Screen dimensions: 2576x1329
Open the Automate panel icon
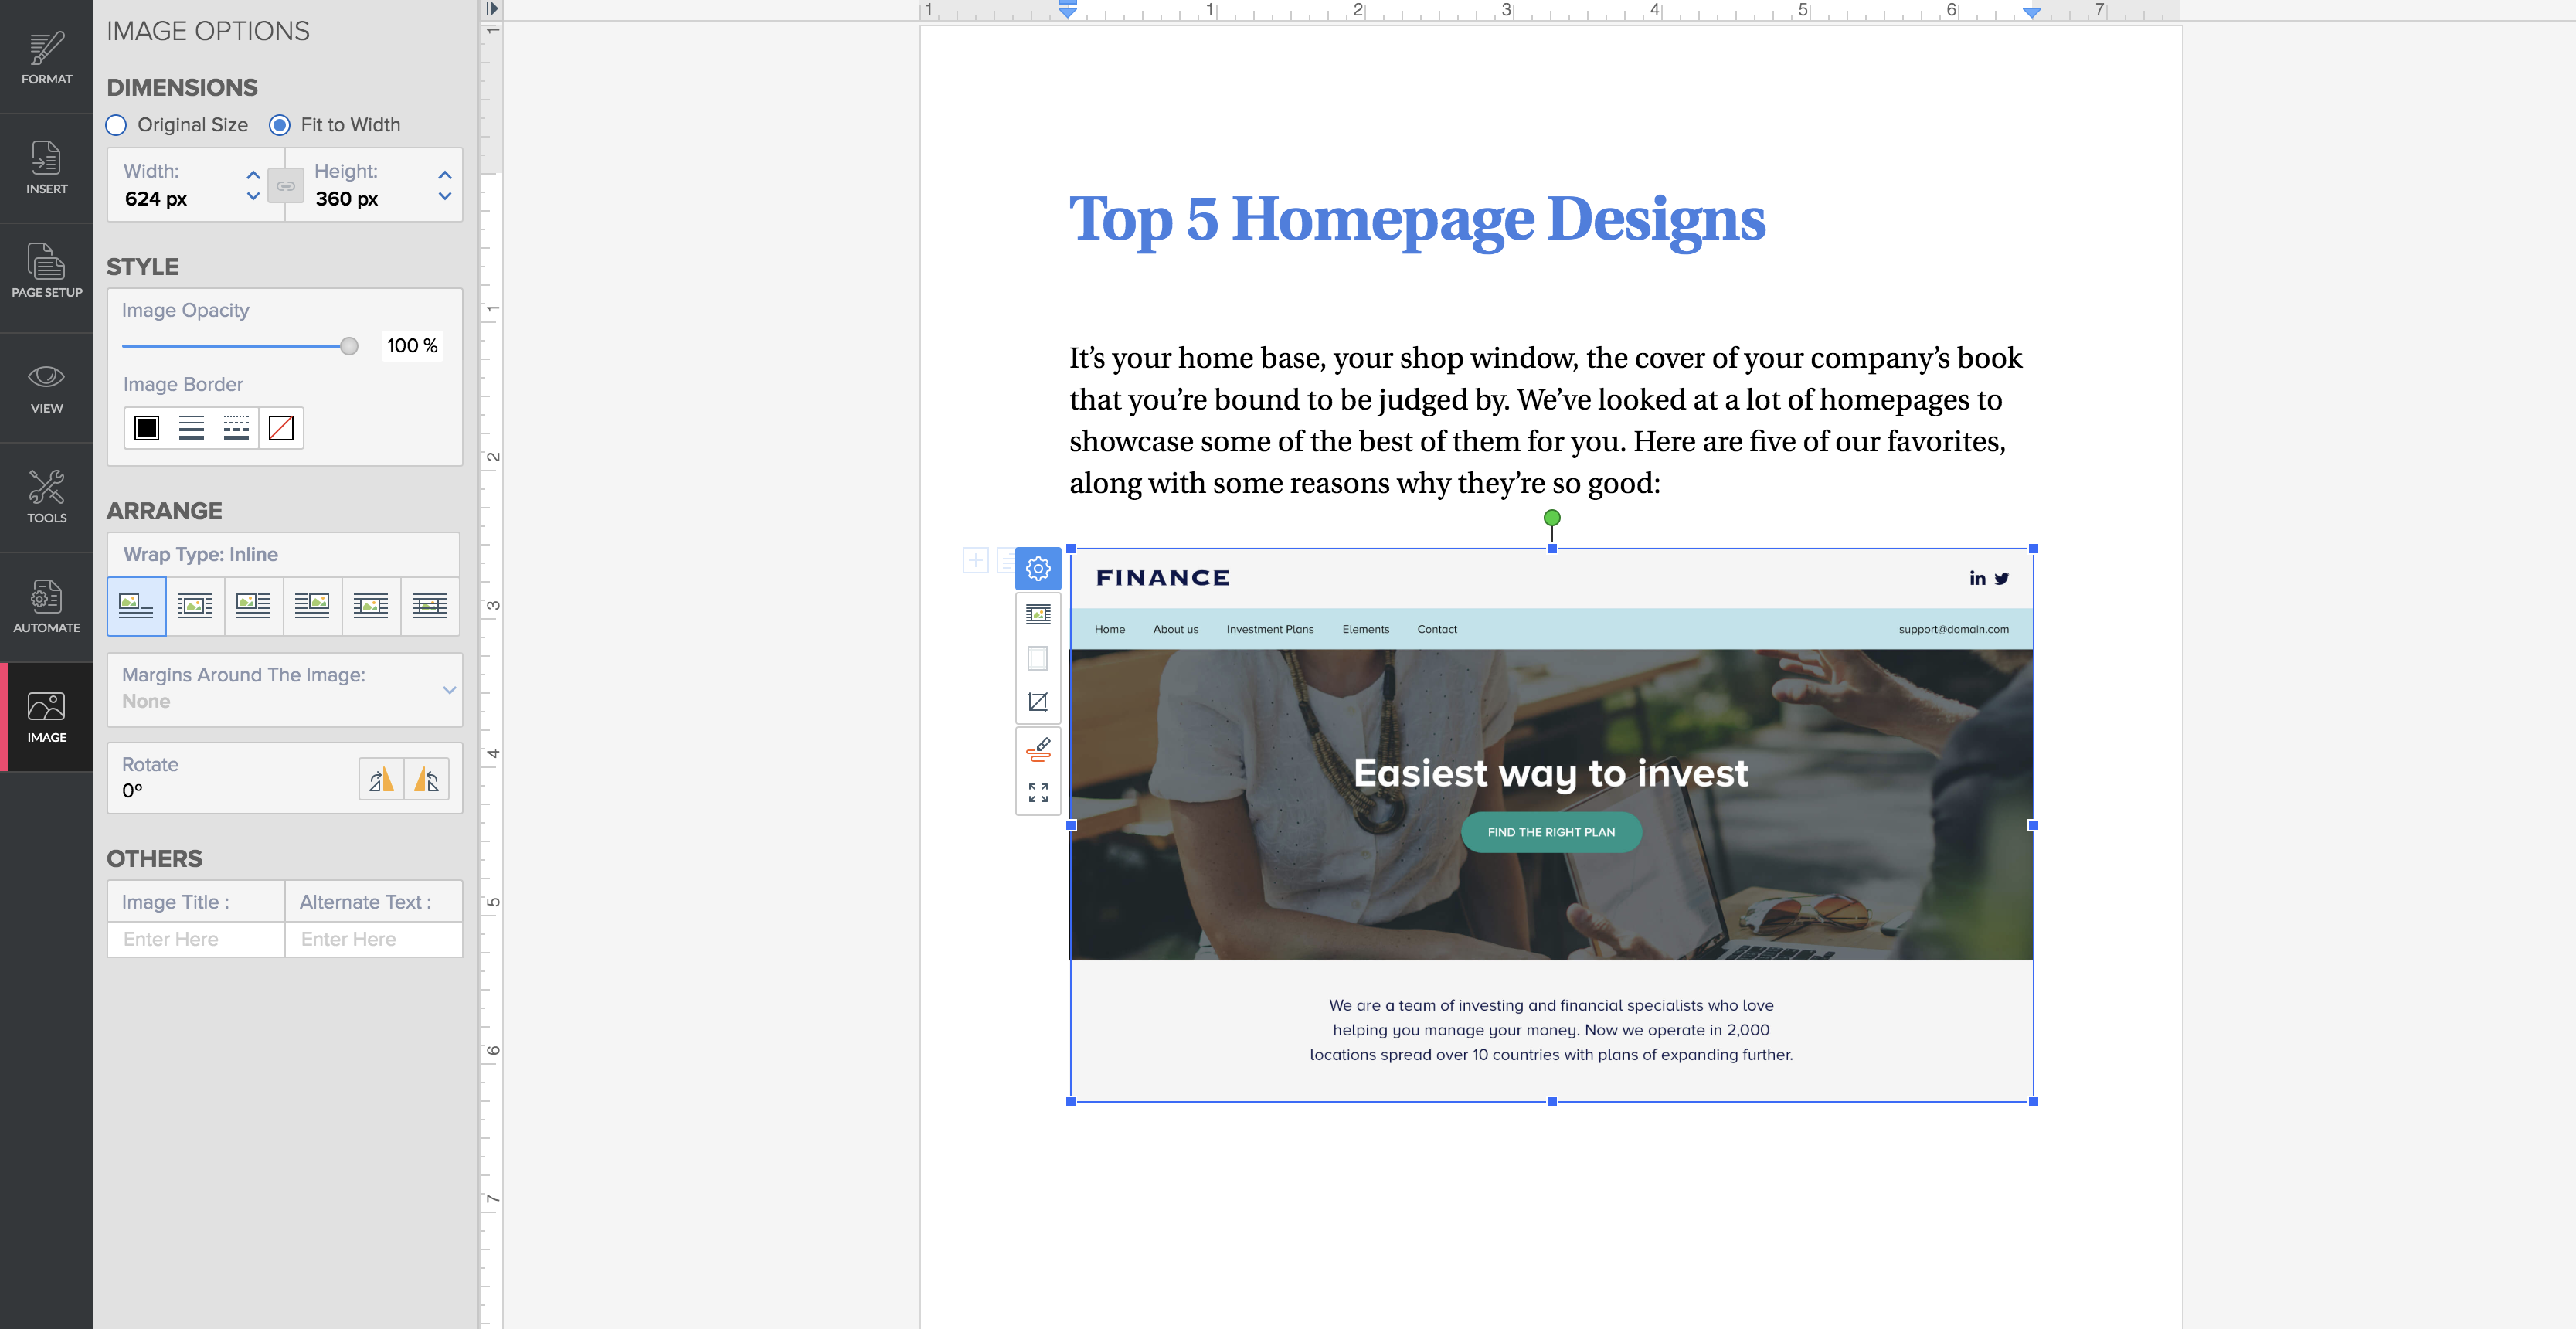pyautogui.click(x=46, y=606)
